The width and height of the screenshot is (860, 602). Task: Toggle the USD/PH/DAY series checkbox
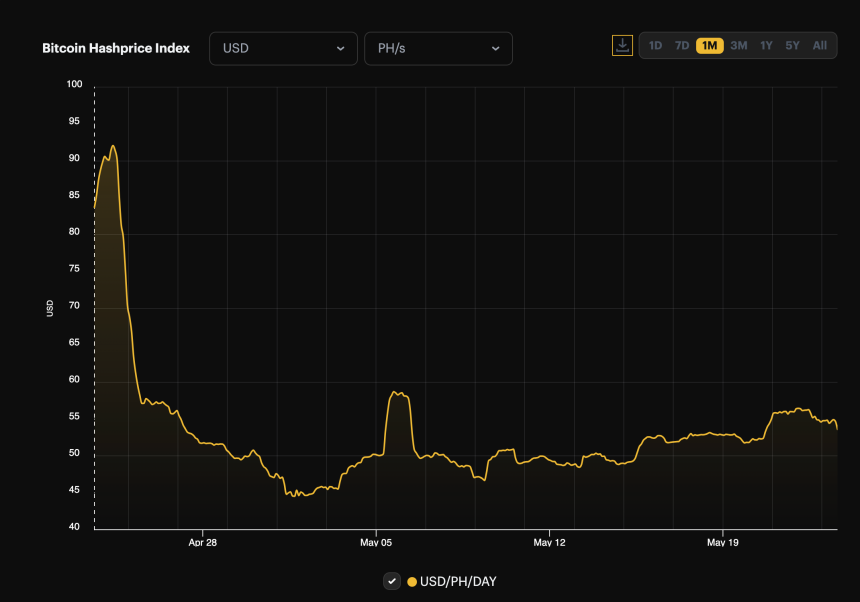point(392,581)
